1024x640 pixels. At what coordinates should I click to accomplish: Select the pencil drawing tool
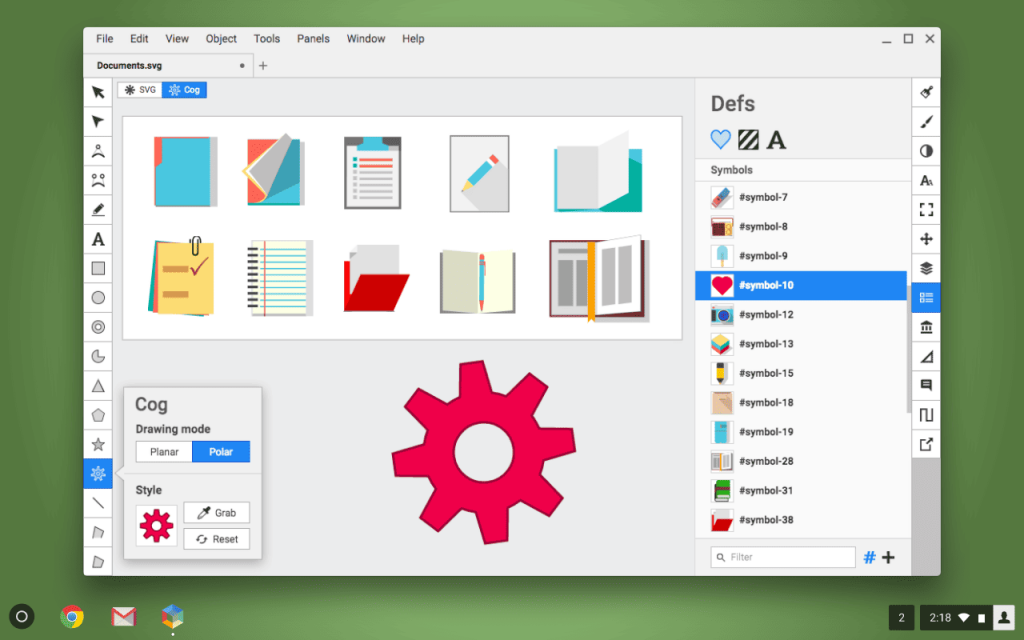[97, 209]
